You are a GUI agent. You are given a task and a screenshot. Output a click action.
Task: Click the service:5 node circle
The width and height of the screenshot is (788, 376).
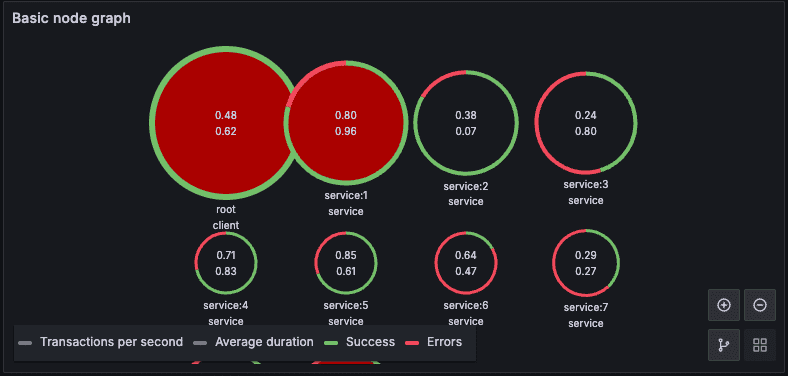(x=346, y=263)
